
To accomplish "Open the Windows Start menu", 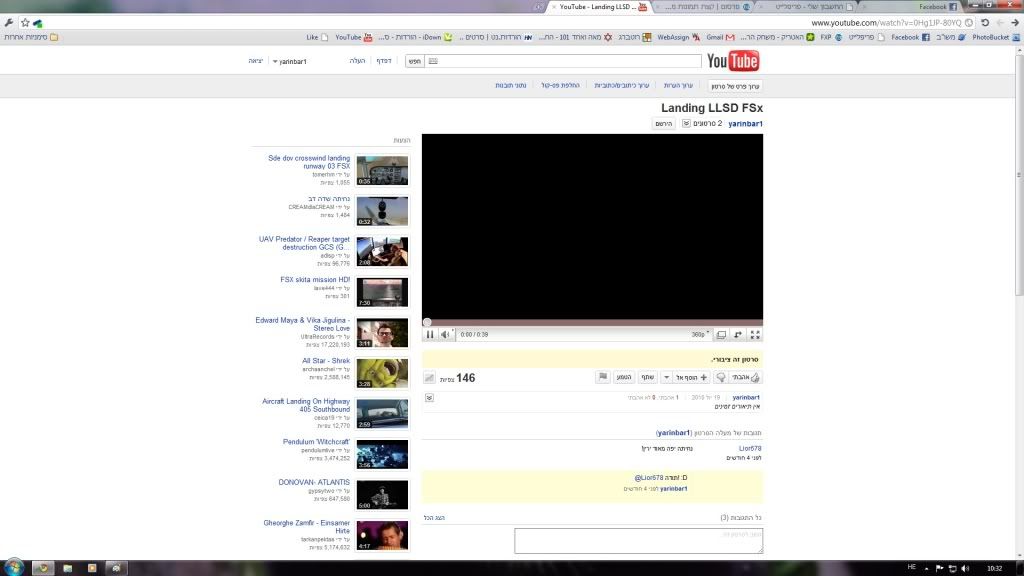I will pyautogui.click(x=14, y=568).
